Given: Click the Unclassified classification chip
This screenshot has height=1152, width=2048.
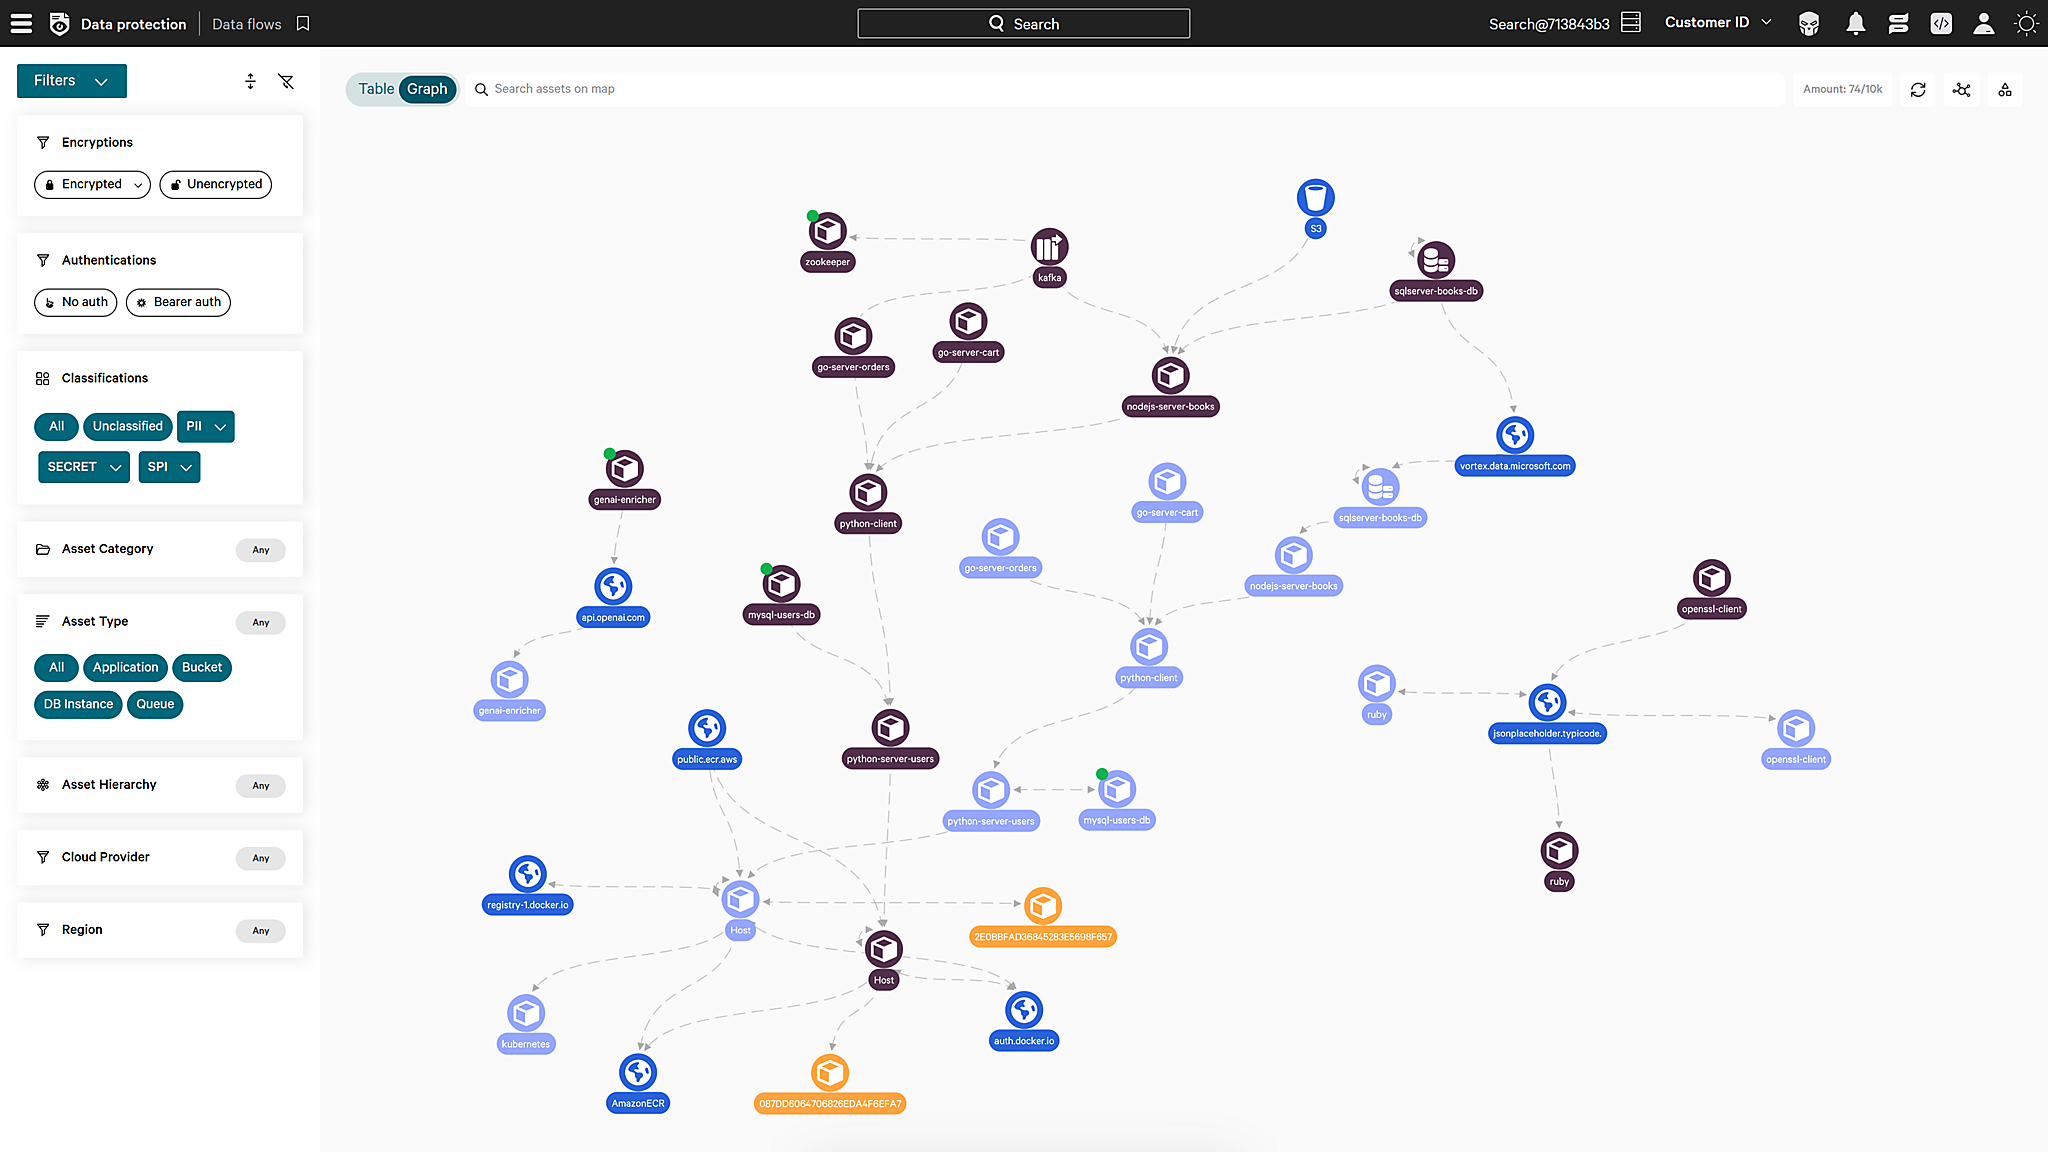Looking at the screenshot, I should pos(127,426).
